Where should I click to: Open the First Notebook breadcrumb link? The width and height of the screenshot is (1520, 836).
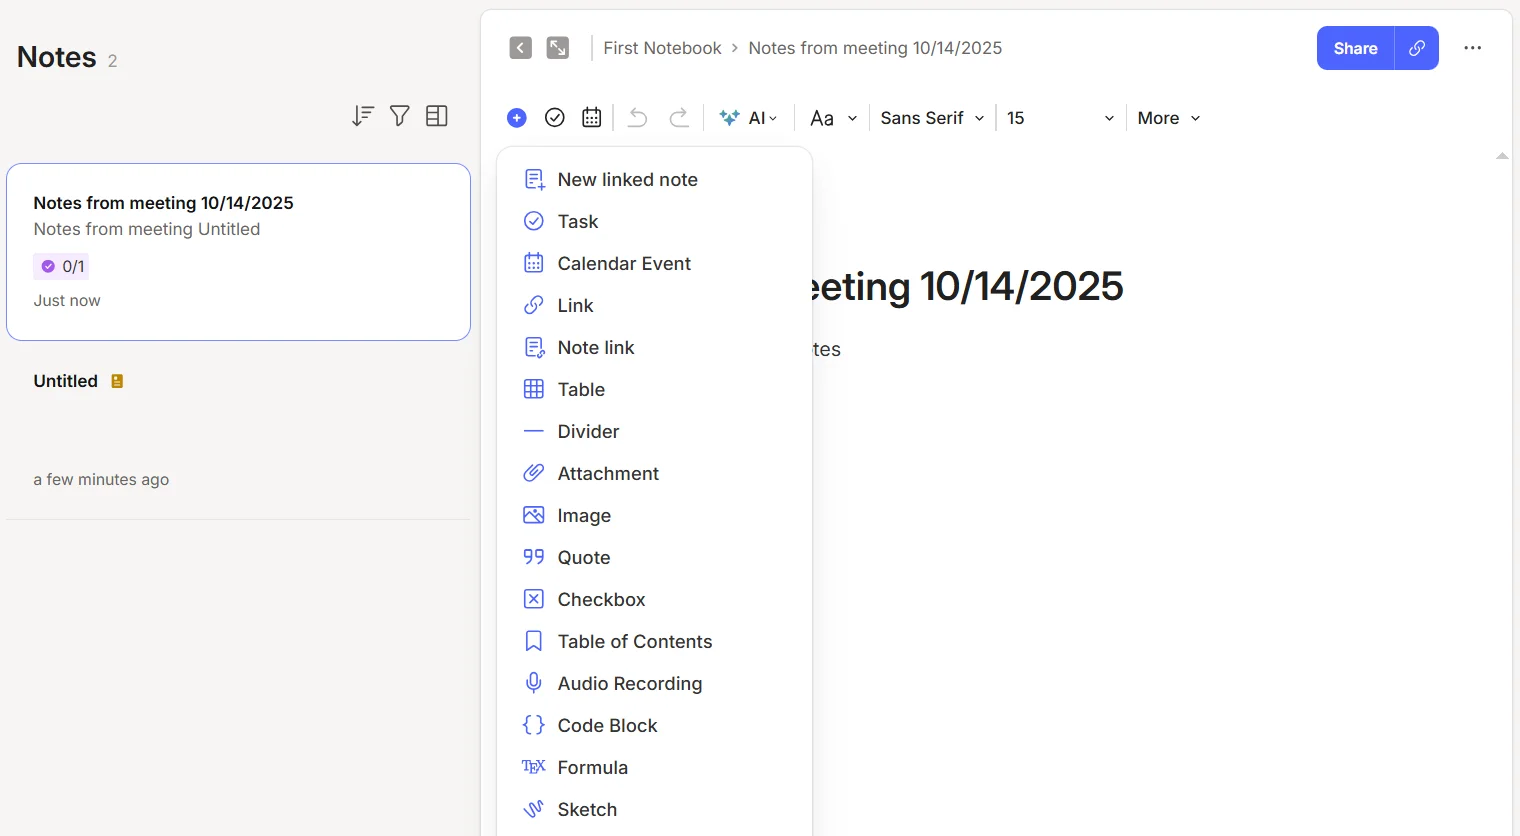[x=662, y=47]
